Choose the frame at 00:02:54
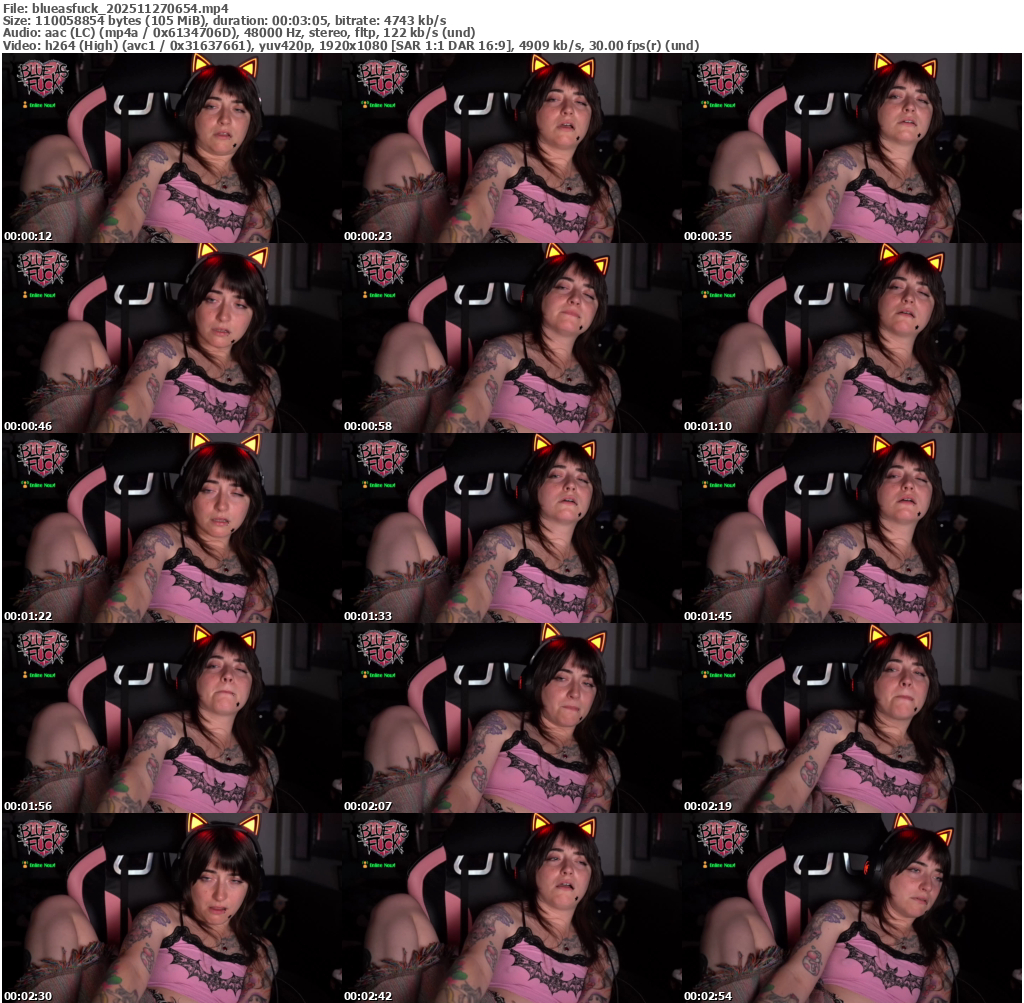This screenshot has width=1024, height=1003. pos(852,908)
